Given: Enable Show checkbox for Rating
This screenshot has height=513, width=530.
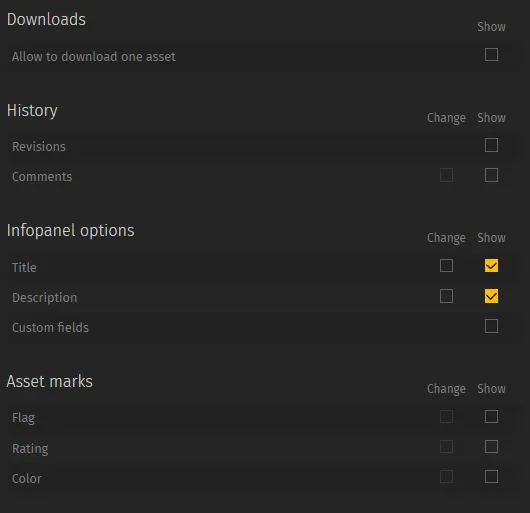Looking at the screenshot, I should pos(491,447).
